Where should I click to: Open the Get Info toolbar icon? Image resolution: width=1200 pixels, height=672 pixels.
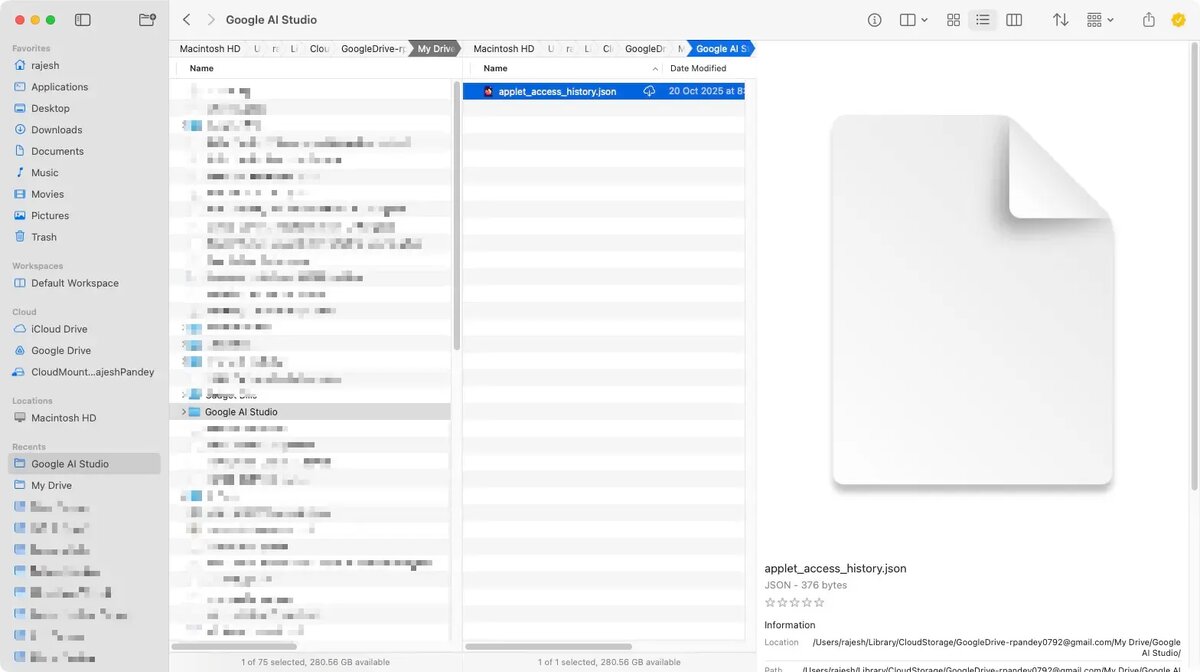pyautogui.click(x=875, y=20)
